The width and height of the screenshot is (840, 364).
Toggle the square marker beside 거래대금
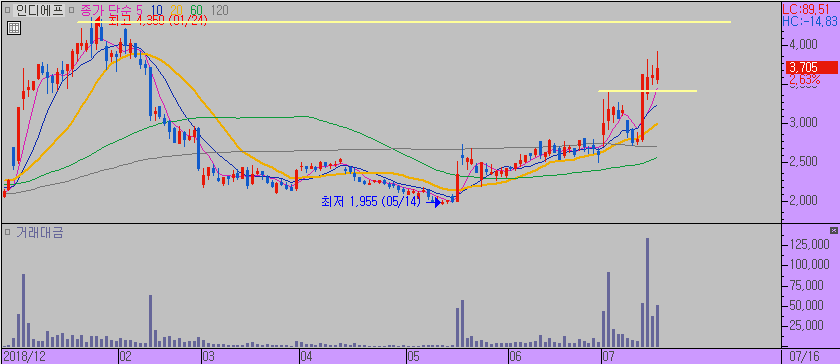point(8,233)
